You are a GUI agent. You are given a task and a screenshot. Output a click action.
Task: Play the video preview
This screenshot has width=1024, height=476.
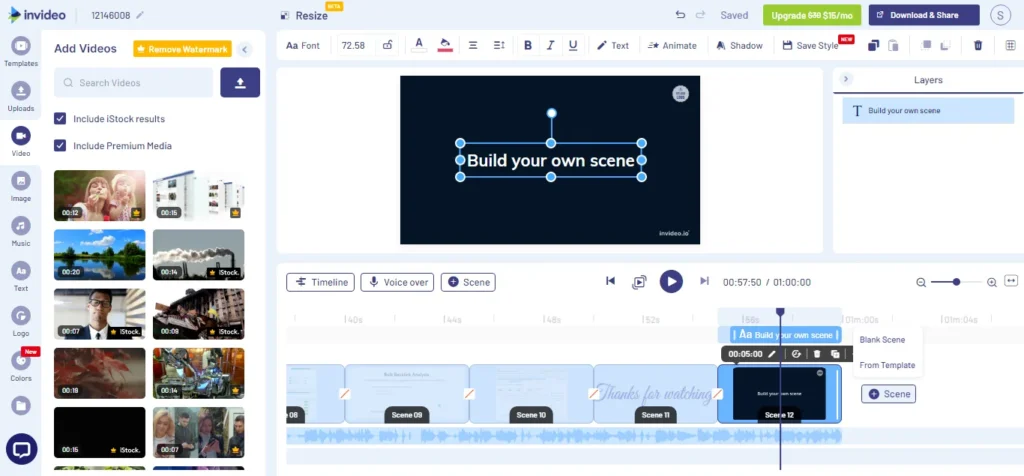click(x=671, y=281)
